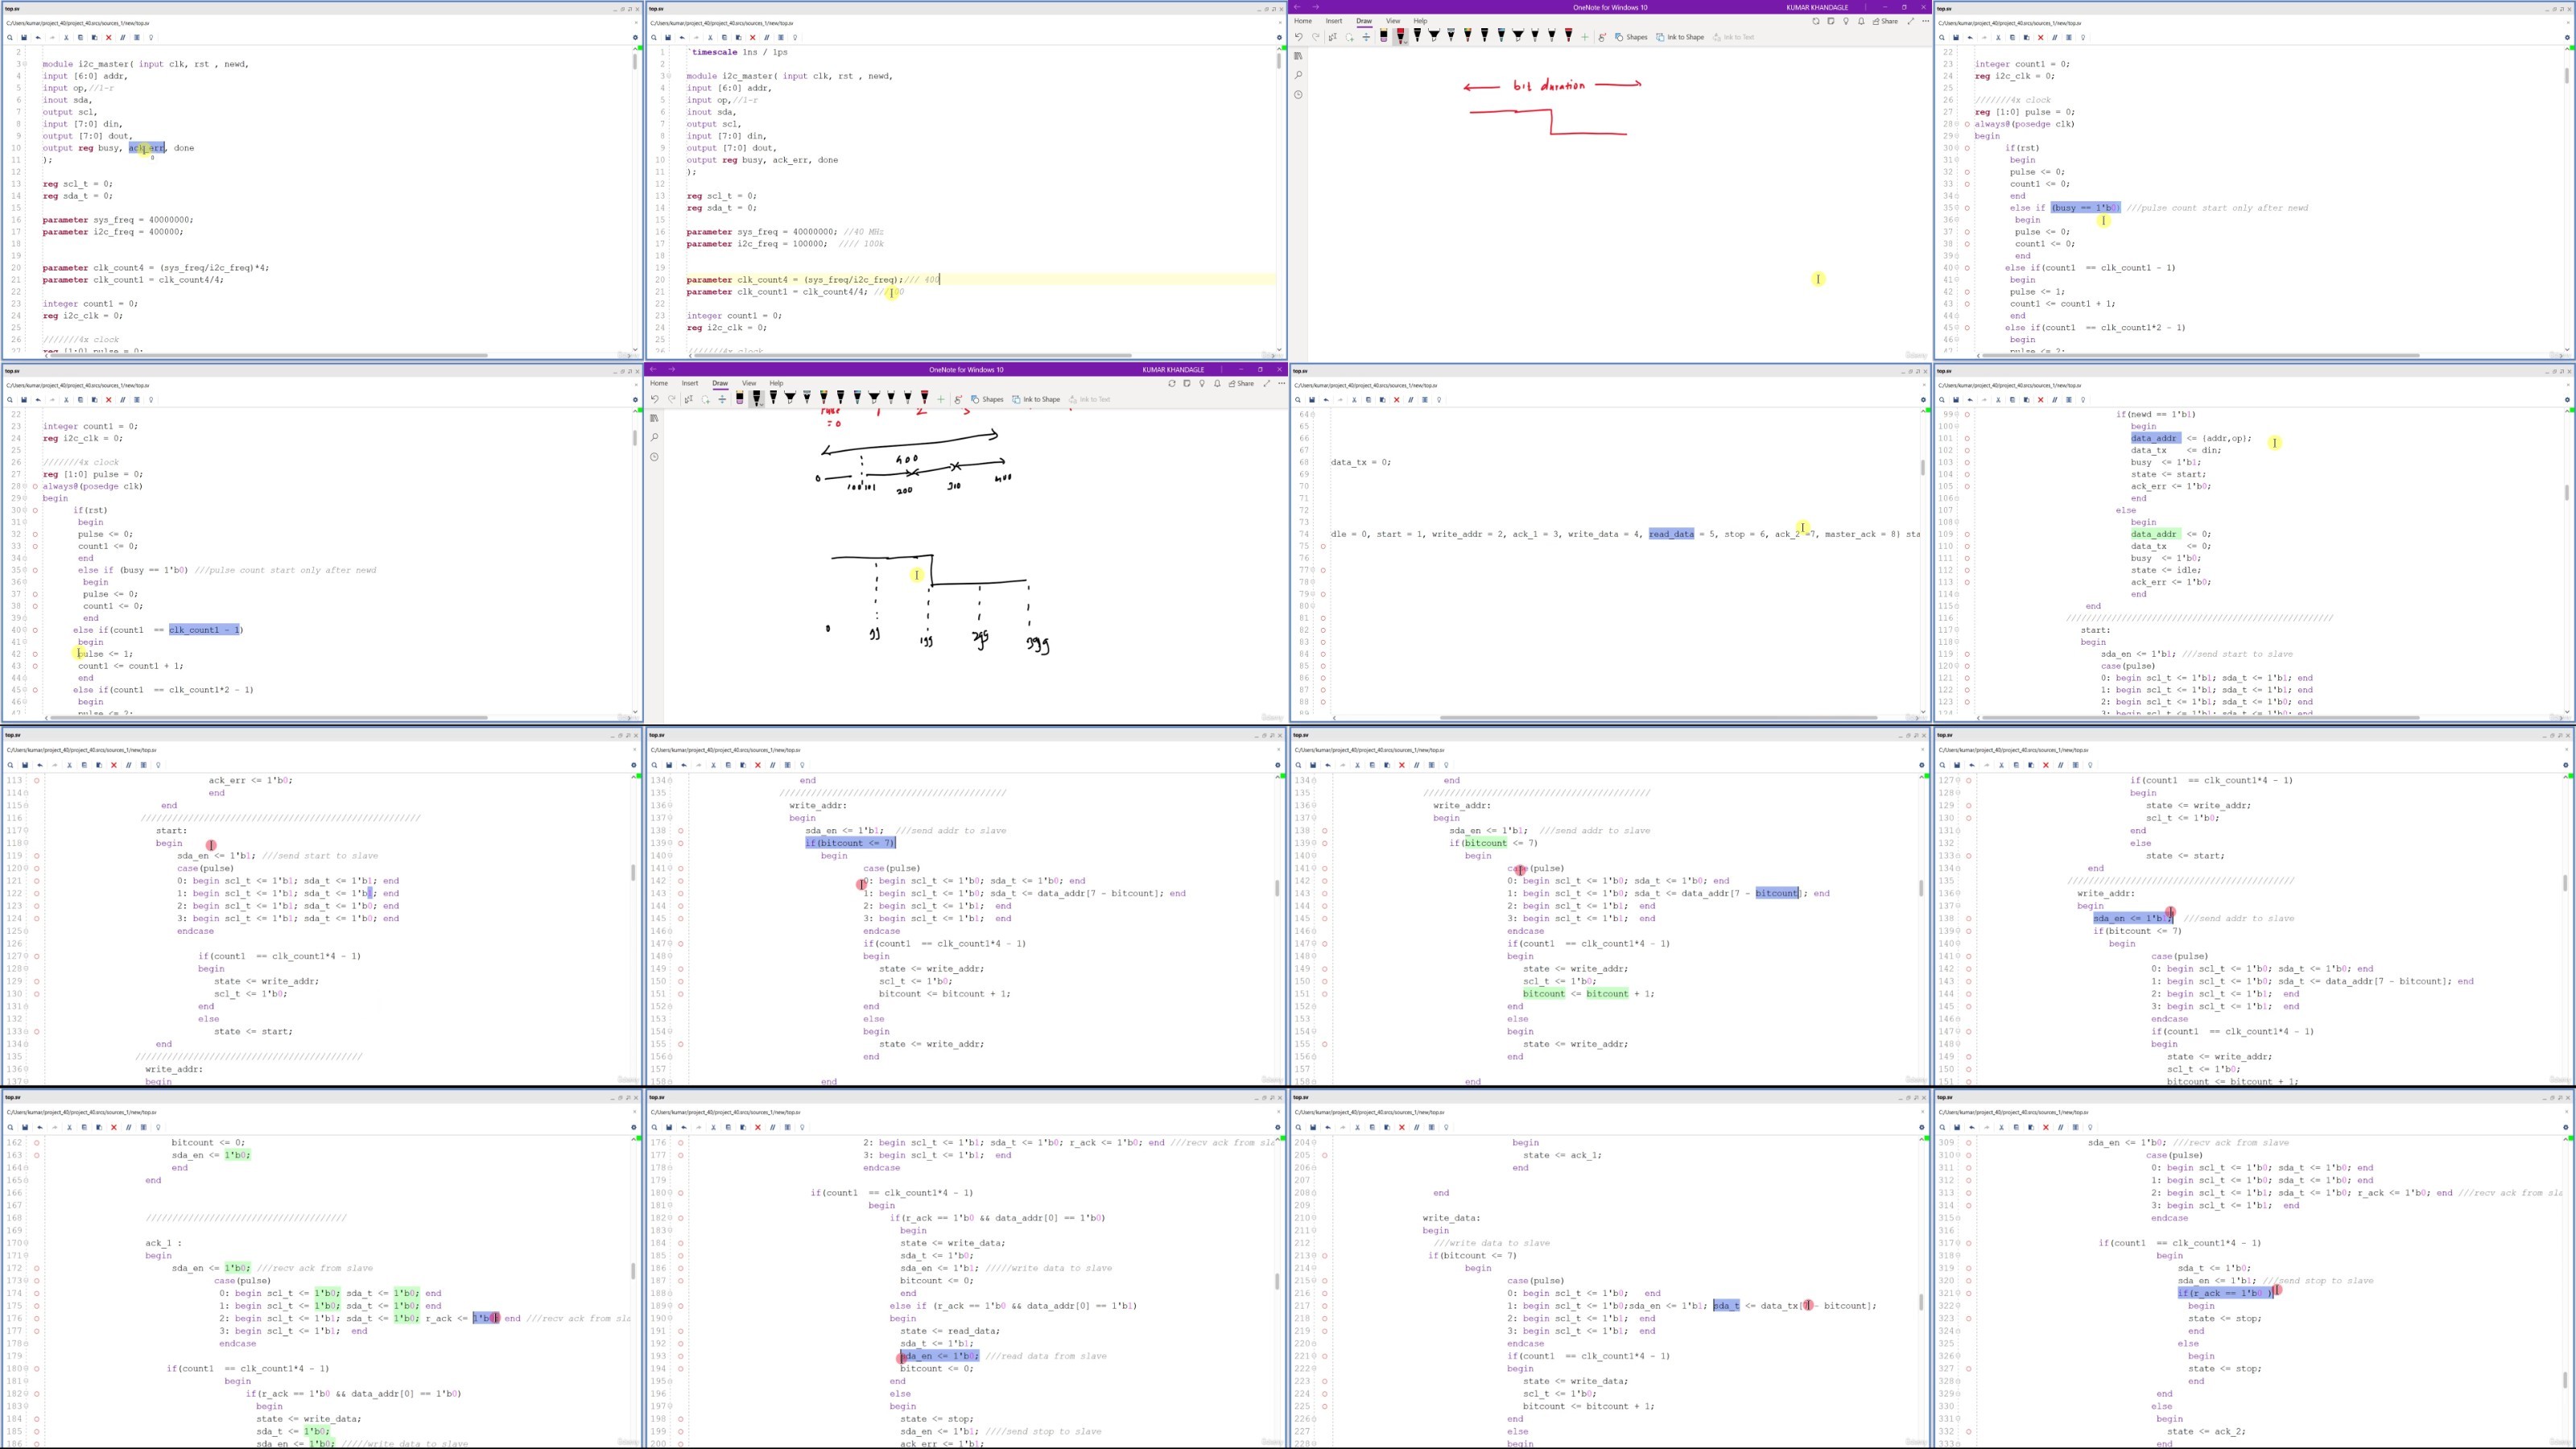The image size is (2576, 1449).
Task: Open notebooks navigation icon in black-sketch OneNote
Action: coord(654,418)
